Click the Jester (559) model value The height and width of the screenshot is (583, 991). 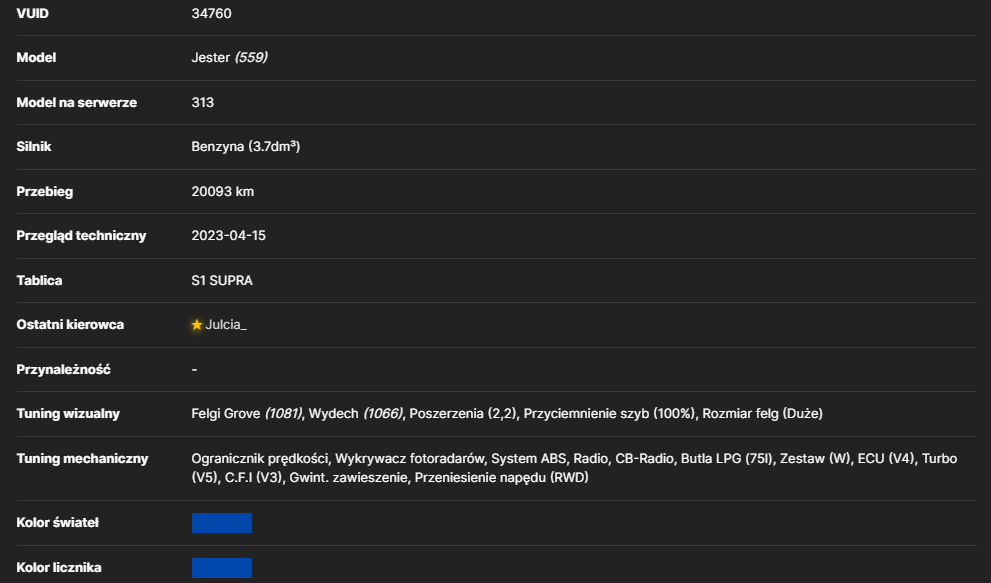coord(229,58)
